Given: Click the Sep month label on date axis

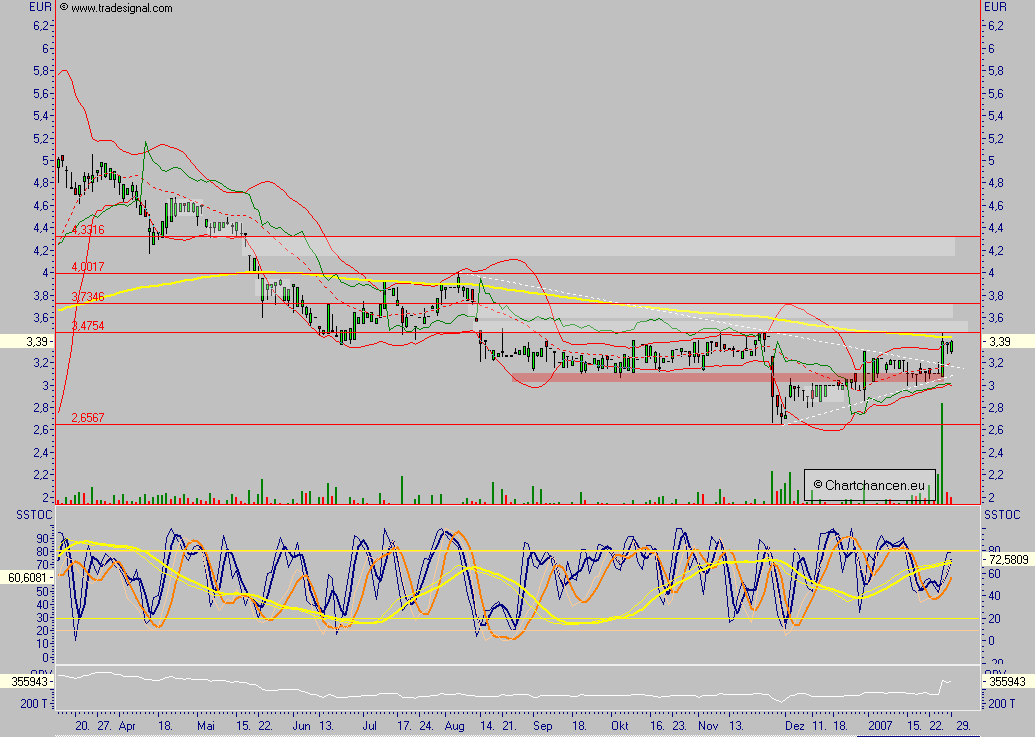Looking at the screenshot, I should pyautogui.click(x=543, y=726).
